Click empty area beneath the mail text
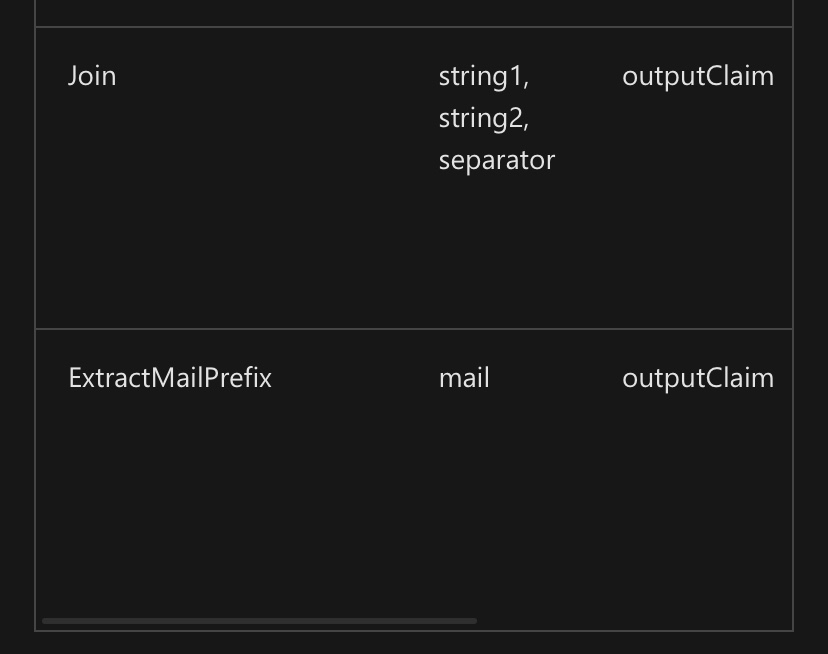This screenshot has width=828, height=654. click(x=464, y=480)
